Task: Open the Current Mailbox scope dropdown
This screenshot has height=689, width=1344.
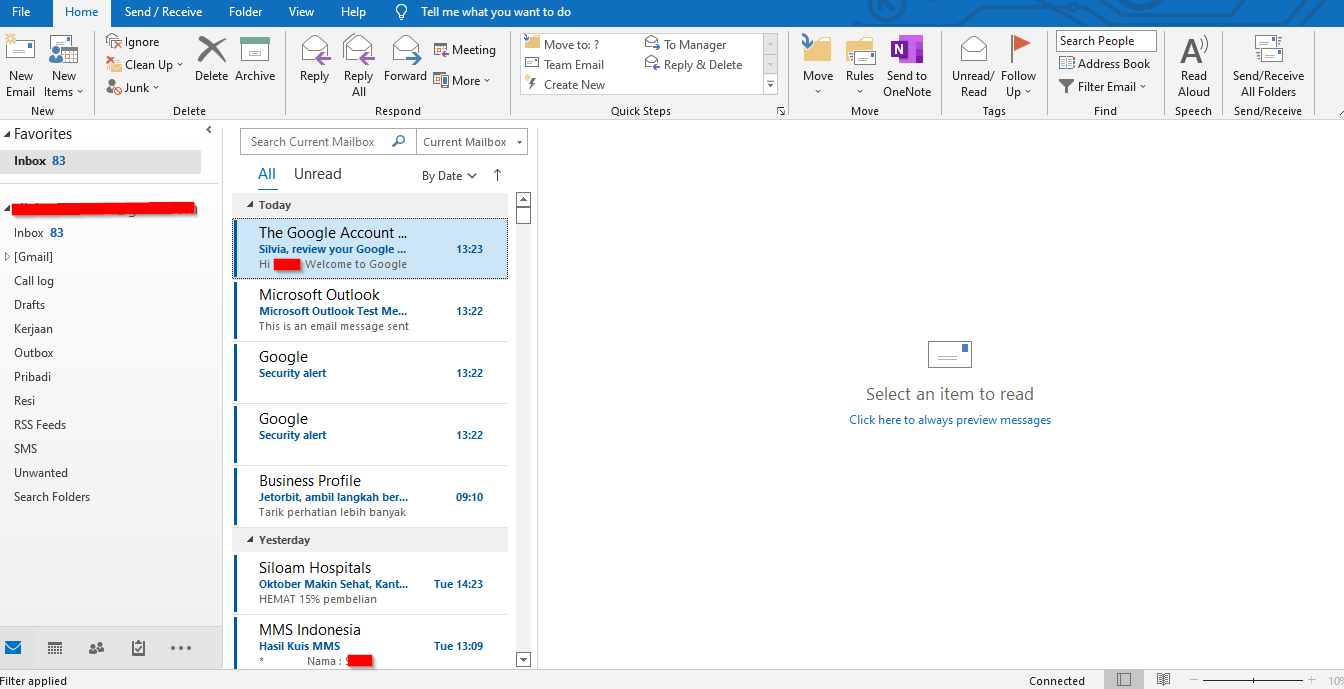Action: (472, 142)
